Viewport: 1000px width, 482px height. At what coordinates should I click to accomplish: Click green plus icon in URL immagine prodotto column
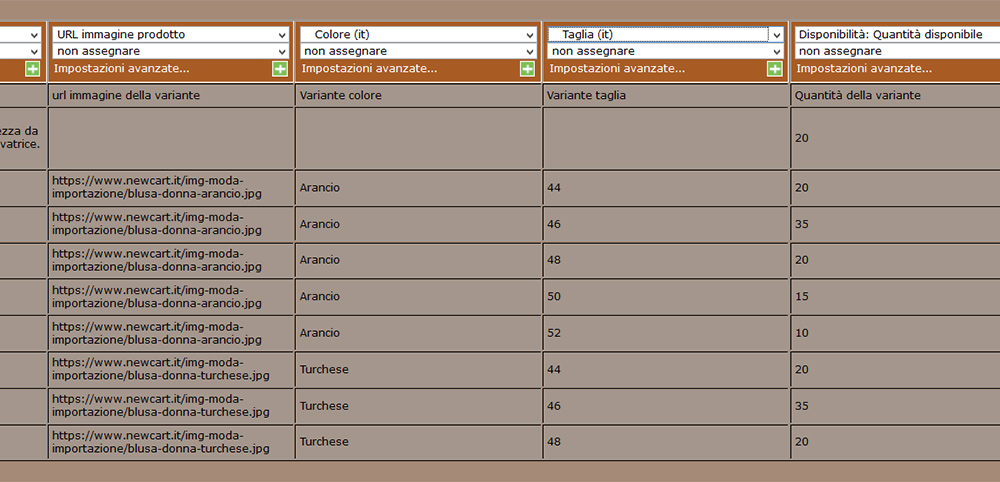point(280,69)
